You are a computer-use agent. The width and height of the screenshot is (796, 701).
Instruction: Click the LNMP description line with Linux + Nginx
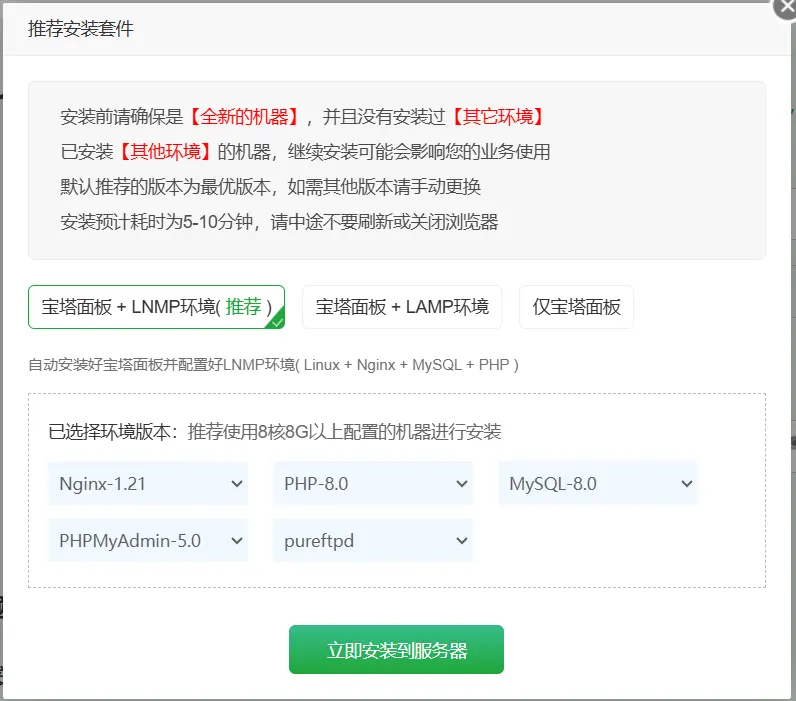click(274, 365)
